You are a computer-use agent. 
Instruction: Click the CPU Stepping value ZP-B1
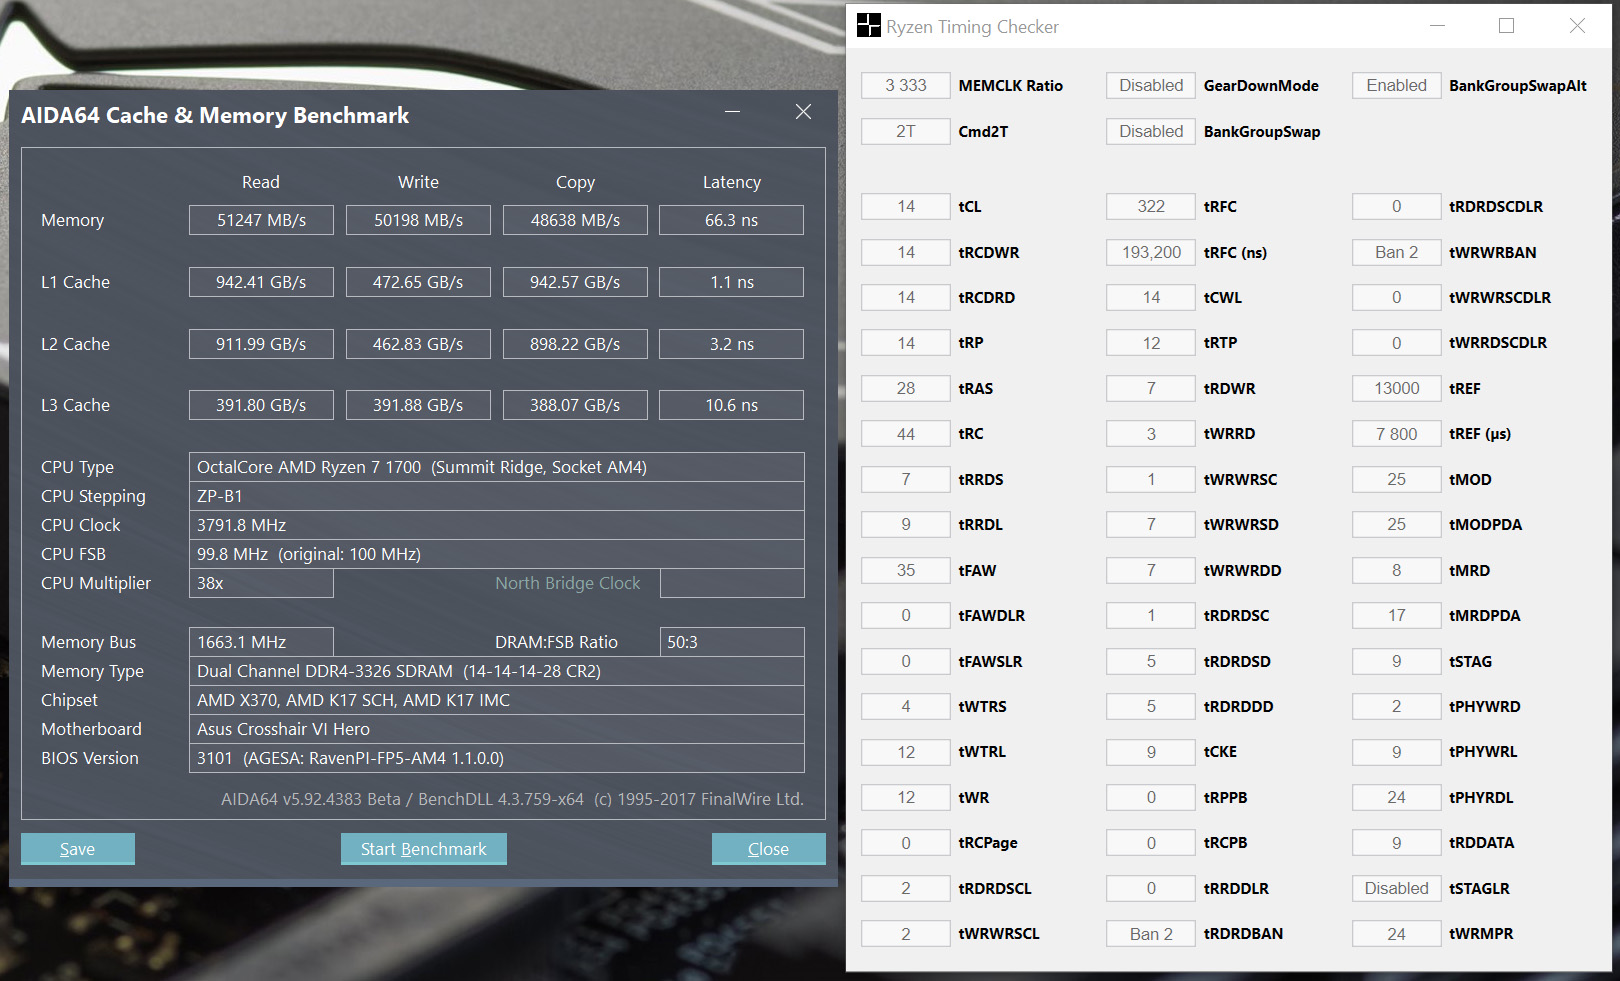pyautogui.click(x=497, y=496)
